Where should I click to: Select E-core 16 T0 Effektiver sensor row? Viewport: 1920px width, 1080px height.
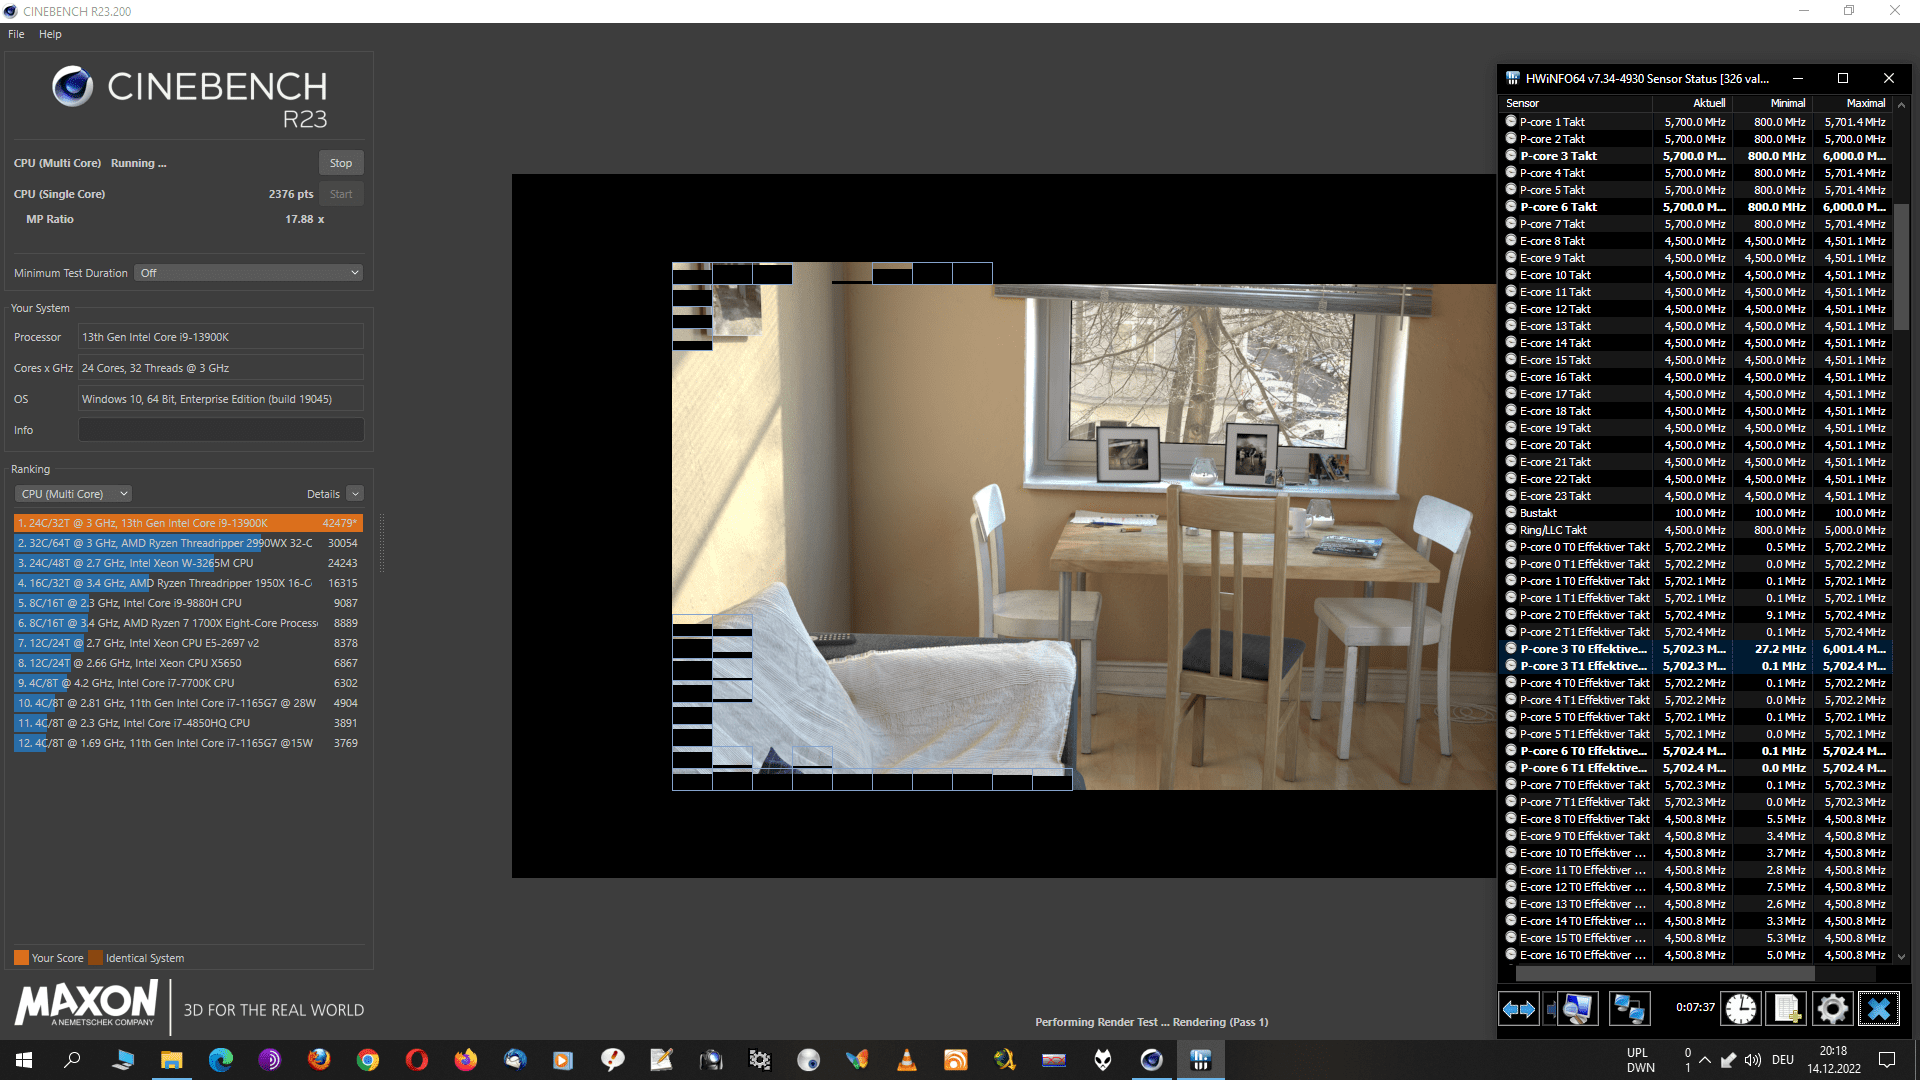(x=1696, y=955)
